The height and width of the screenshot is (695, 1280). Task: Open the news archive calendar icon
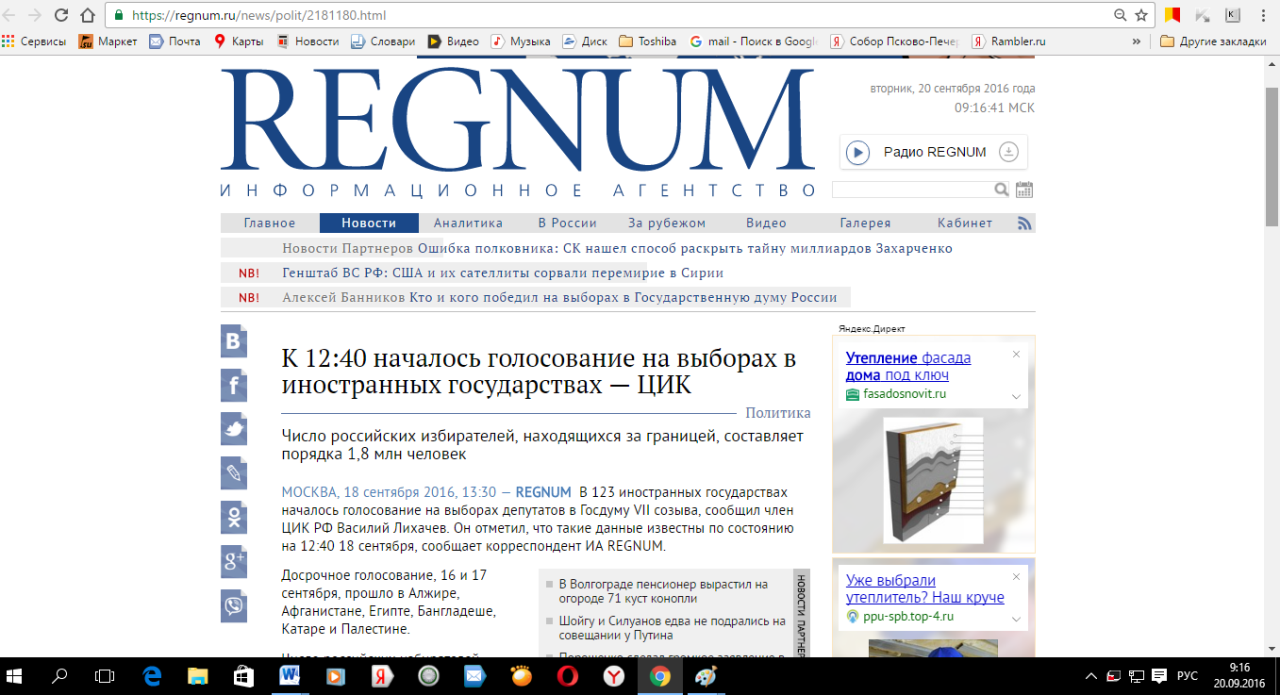(x=1024, y=190)
